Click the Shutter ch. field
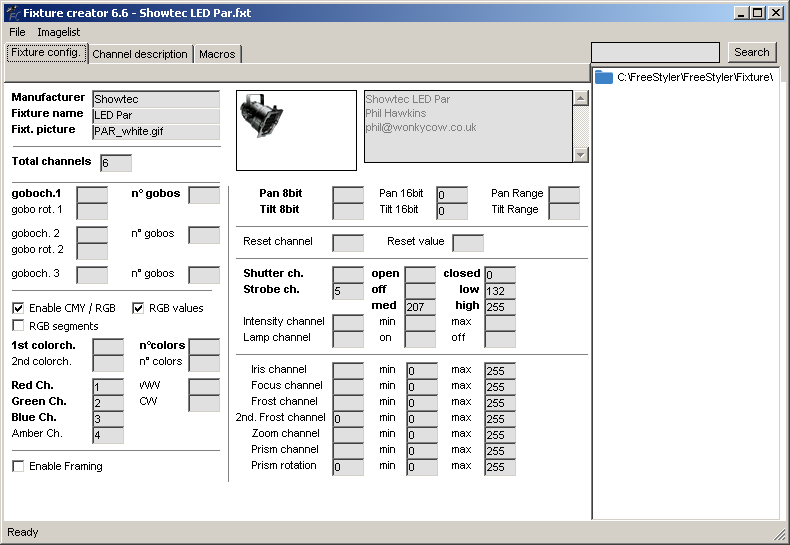Viewport: 790px width, 545px height. [x=348, y=275]
